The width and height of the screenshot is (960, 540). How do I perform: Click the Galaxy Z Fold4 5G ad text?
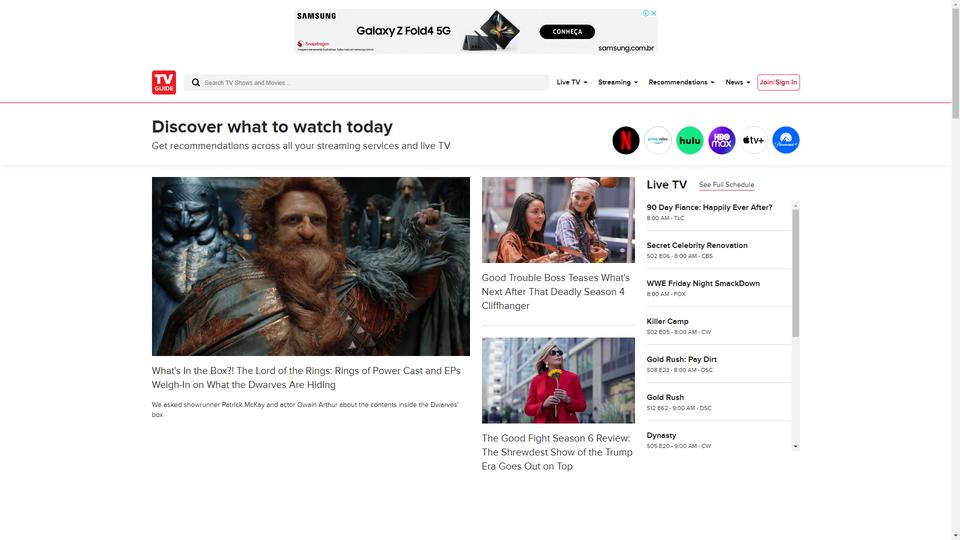[403, 31]
